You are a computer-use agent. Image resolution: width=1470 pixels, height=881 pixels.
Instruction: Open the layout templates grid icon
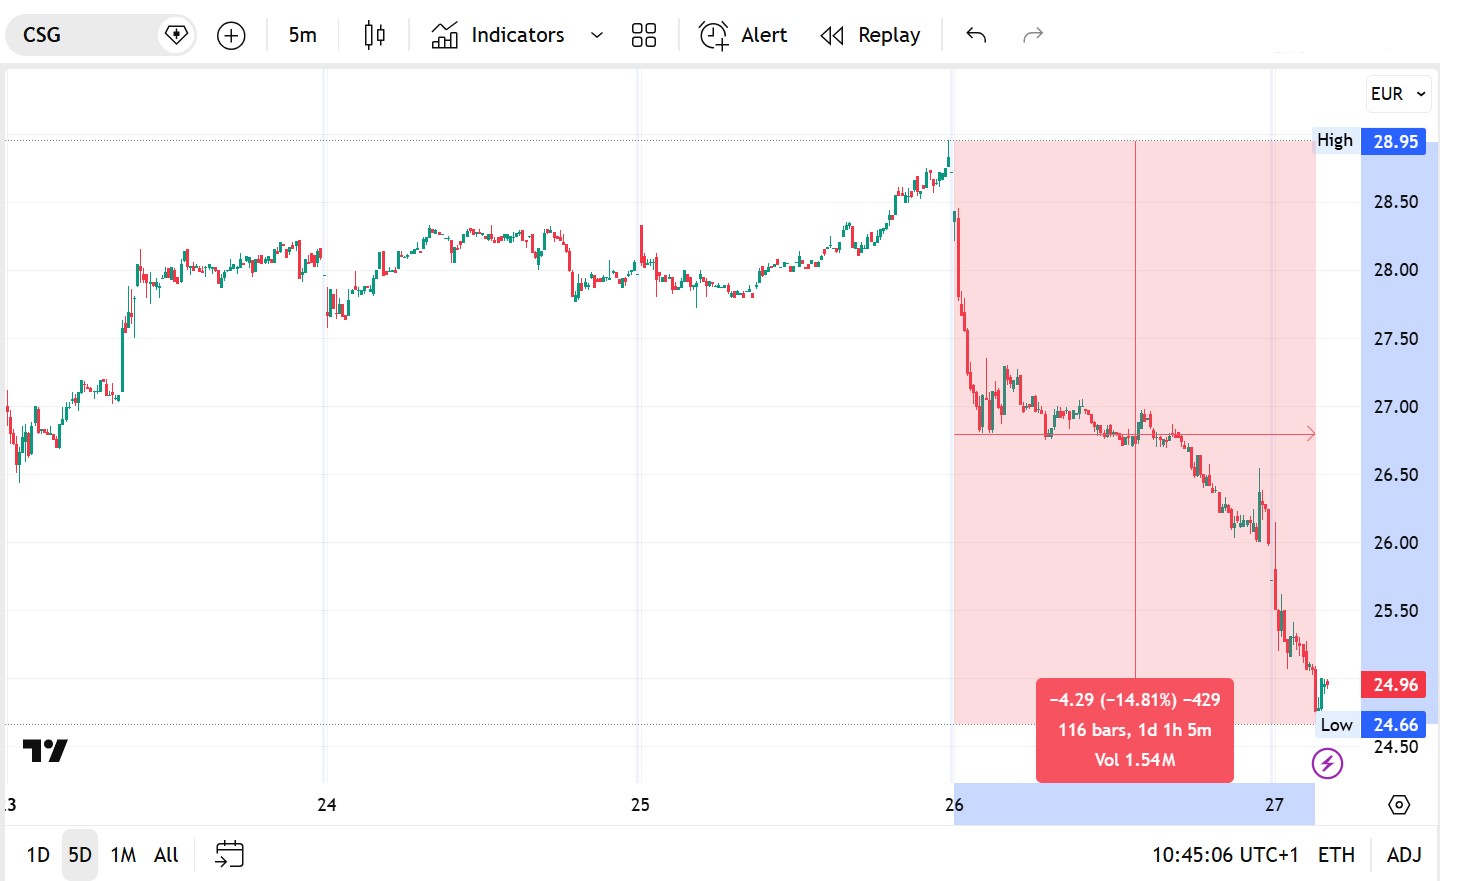point(644,36)
